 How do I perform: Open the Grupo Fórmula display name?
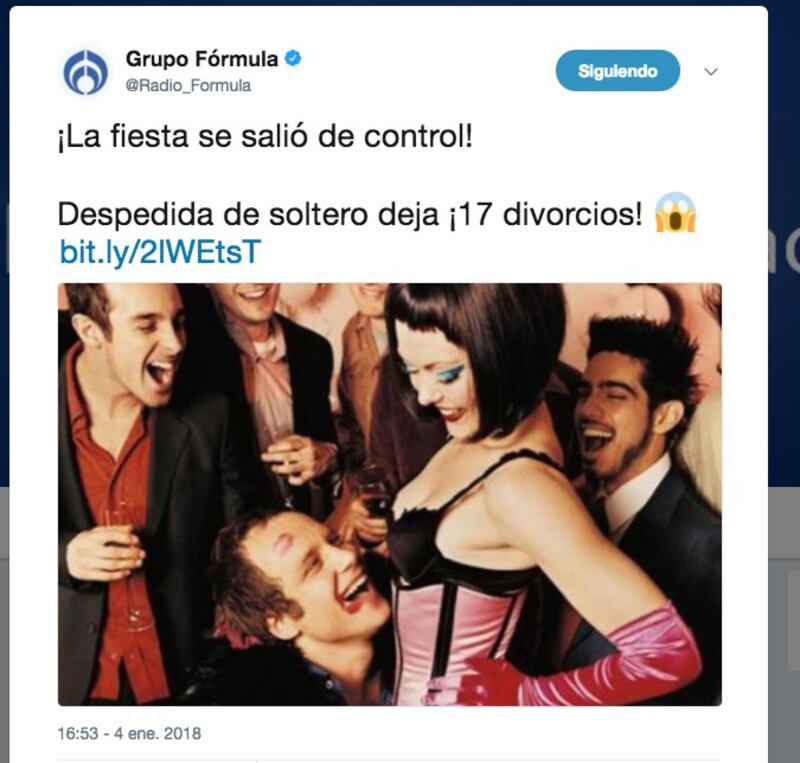[202, 59]
